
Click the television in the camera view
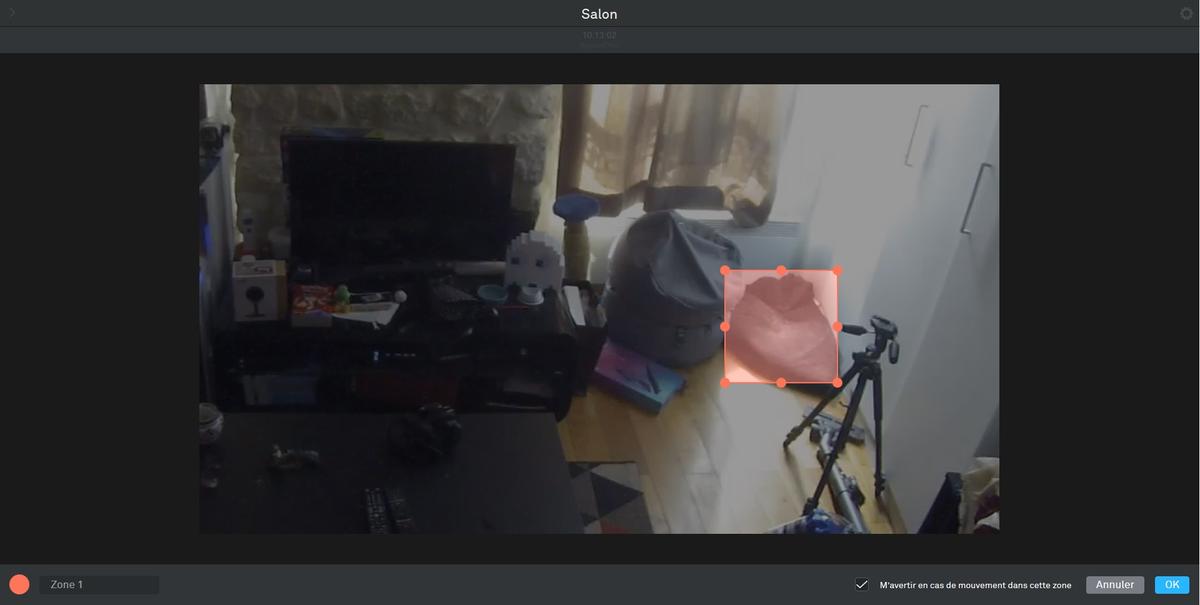tap(398, 200)
